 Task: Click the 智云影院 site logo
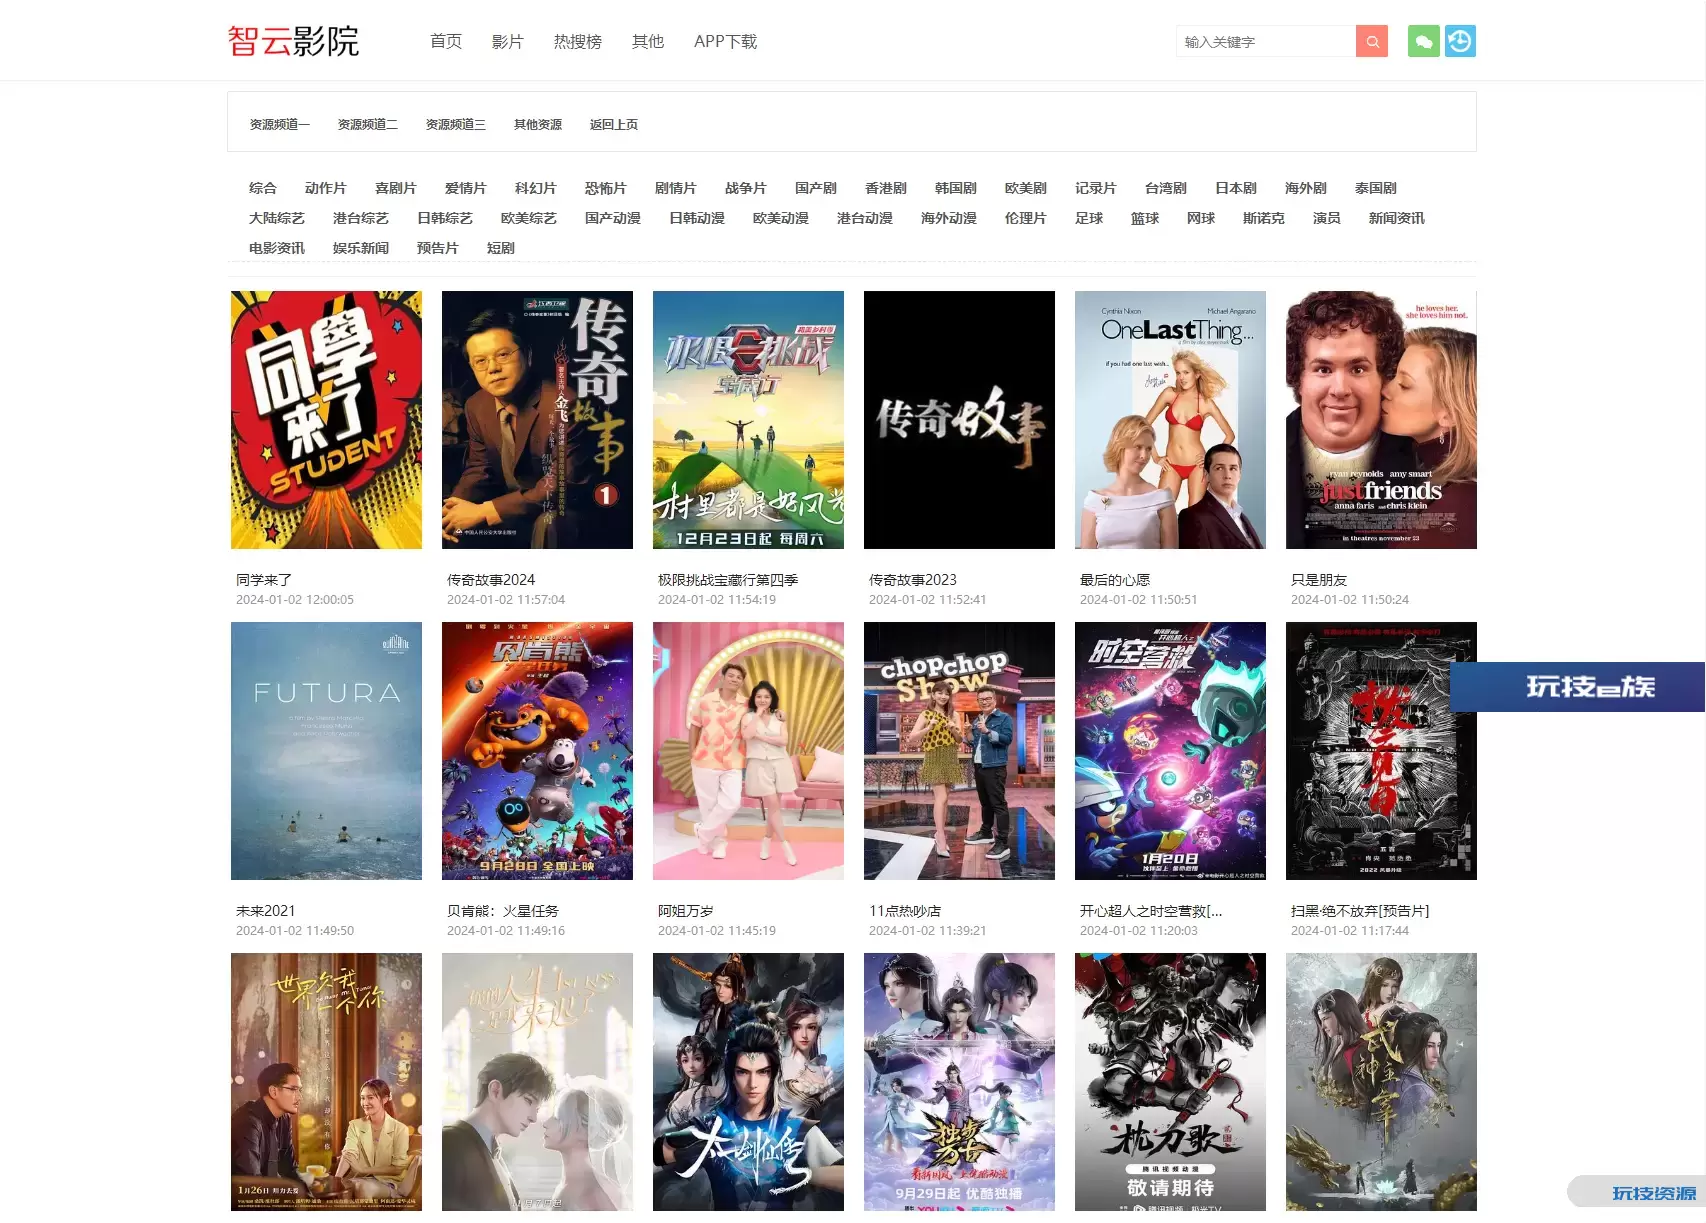coord(293,41)
